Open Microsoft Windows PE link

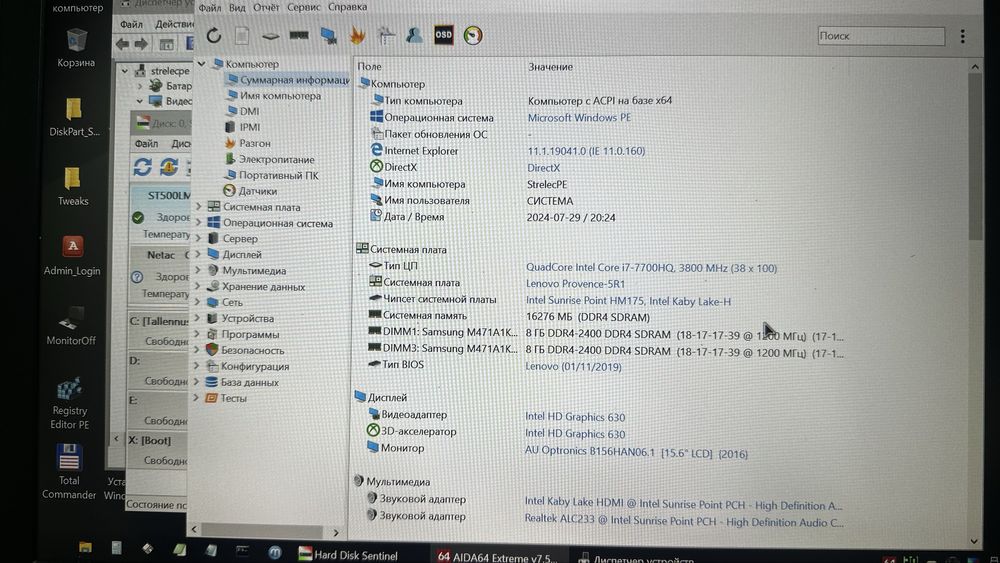tap(579, 117)
